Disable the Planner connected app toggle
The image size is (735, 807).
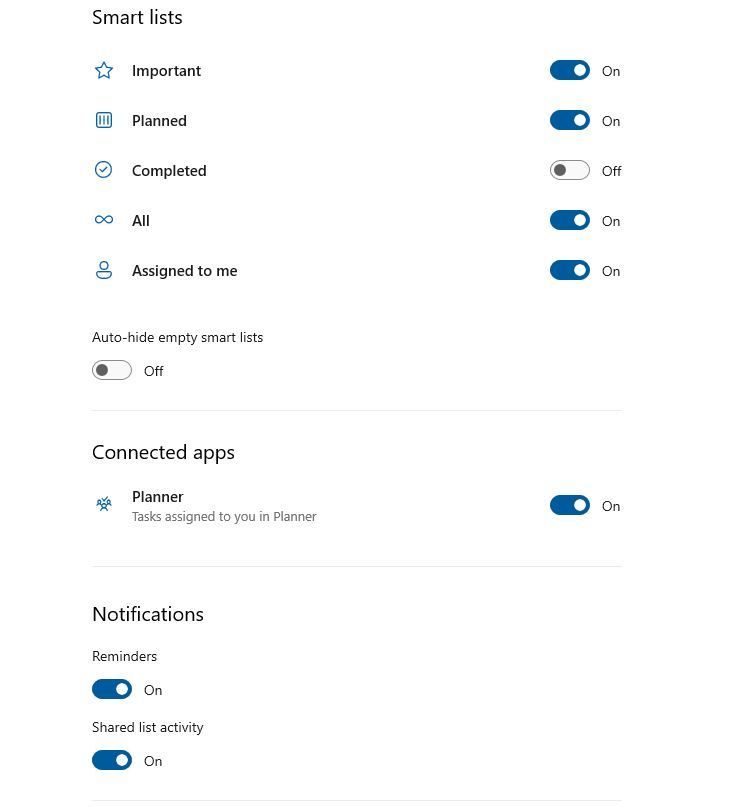tap(570, 506)
